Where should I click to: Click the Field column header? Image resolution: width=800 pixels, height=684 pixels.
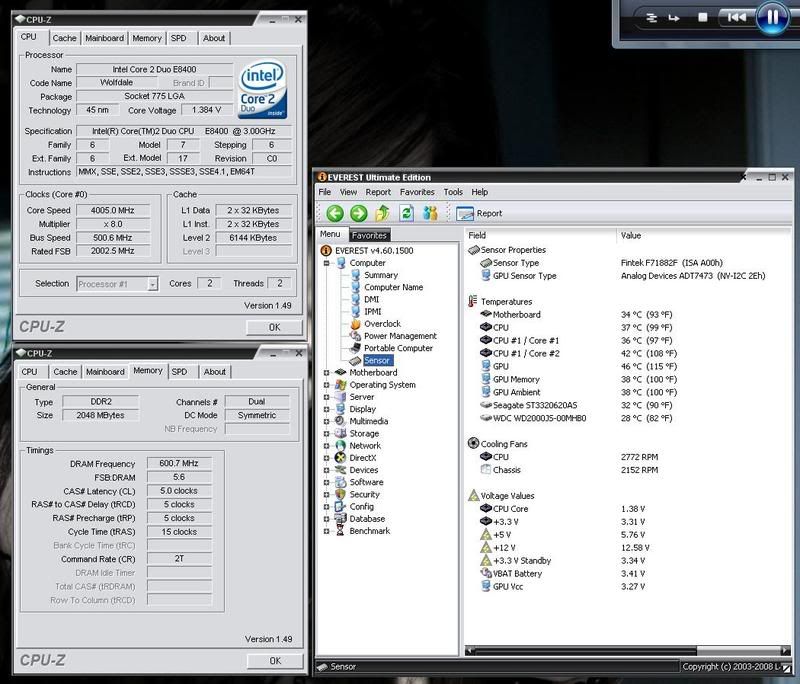(x=540, y=236)
